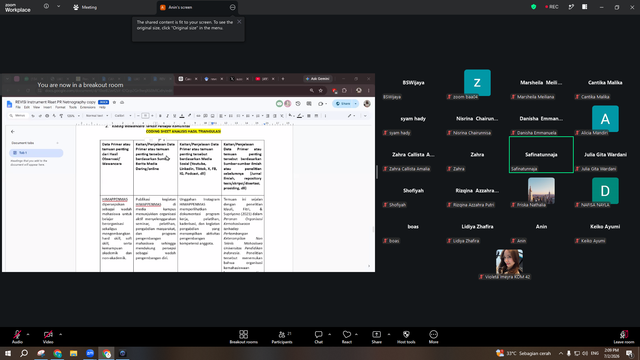This screenshot has height=360, width=640.
Task: Open version history icon in shared Docs
Action: coord(298,104)
